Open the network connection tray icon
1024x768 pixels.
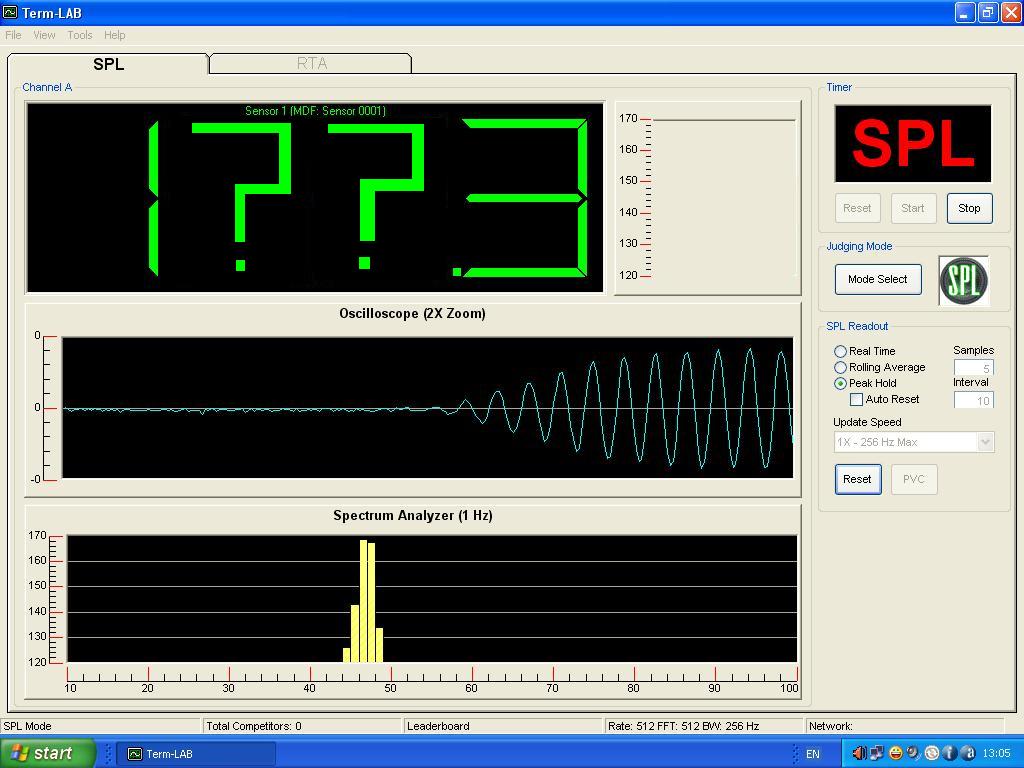(876, 753)
